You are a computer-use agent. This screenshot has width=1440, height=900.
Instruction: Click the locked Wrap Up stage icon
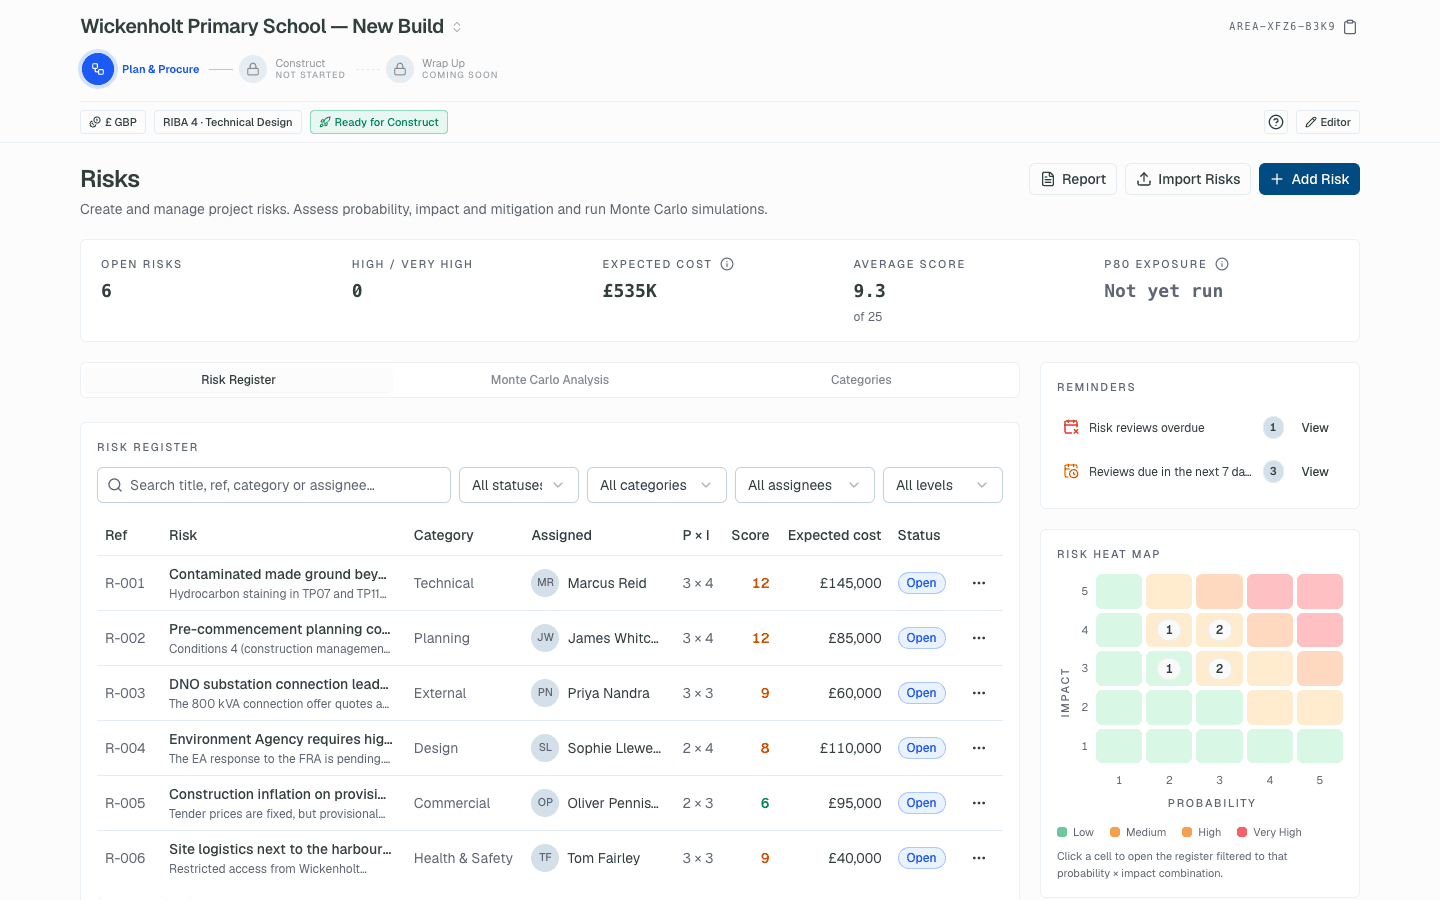(x=400, y=69)
